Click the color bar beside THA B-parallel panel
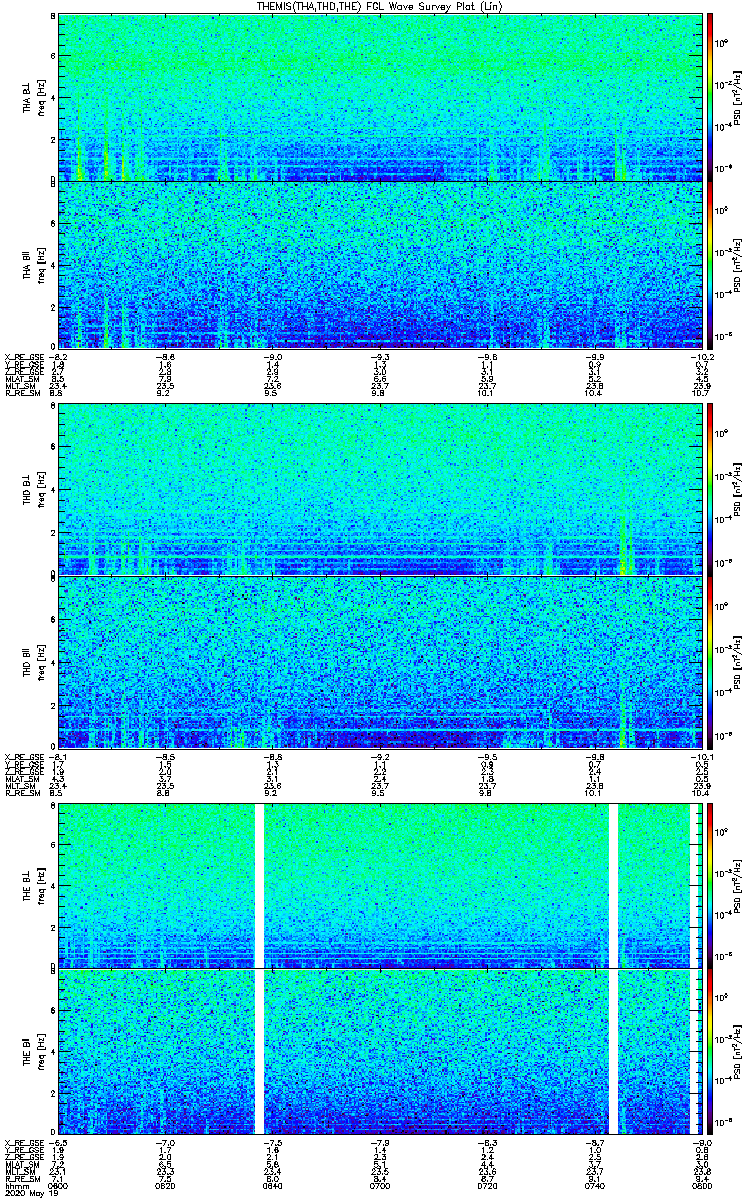 click(710, 265)
